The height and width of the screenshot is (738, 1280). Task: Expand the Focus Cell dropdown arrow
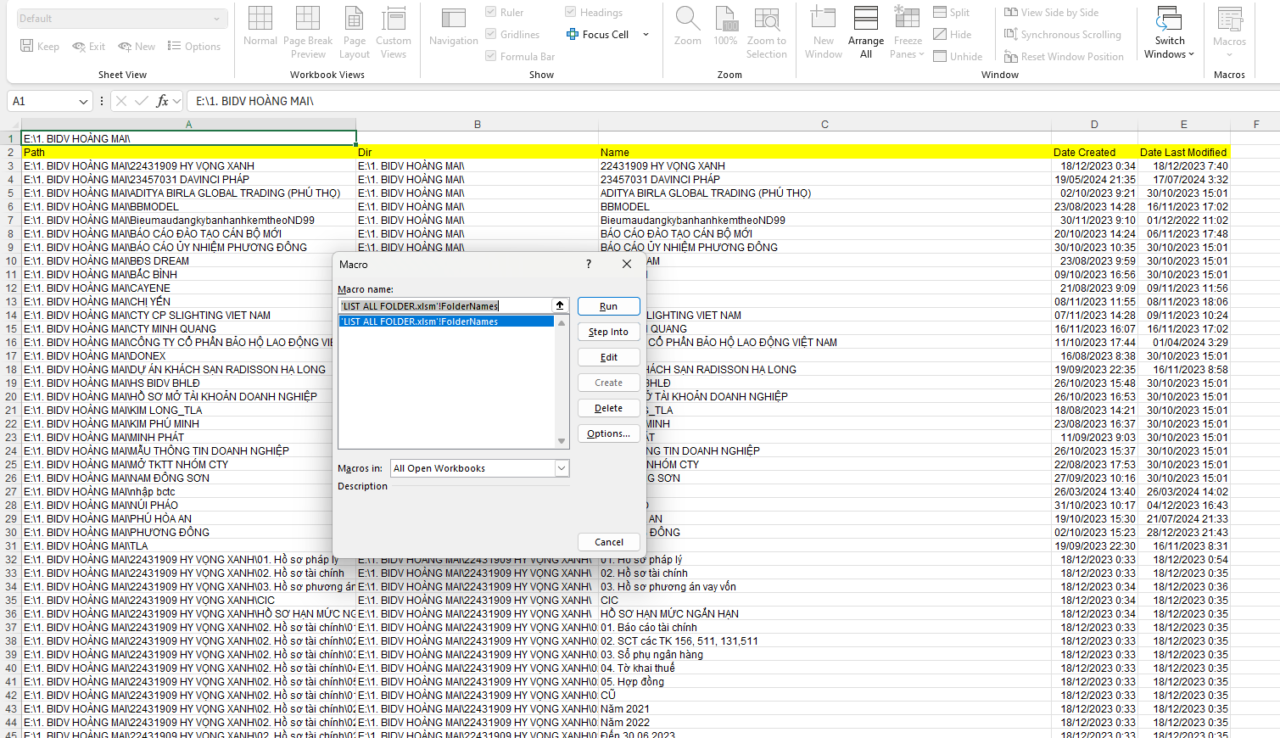[646, 35]
